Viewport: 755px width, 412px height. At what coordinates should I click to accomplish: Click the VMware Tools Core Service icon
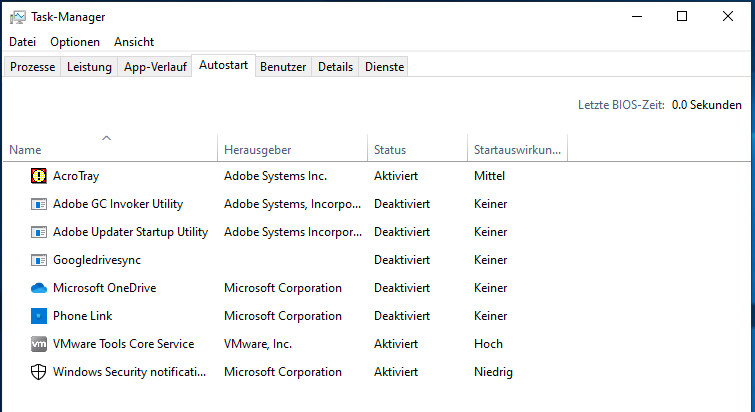tap(39, 344)
